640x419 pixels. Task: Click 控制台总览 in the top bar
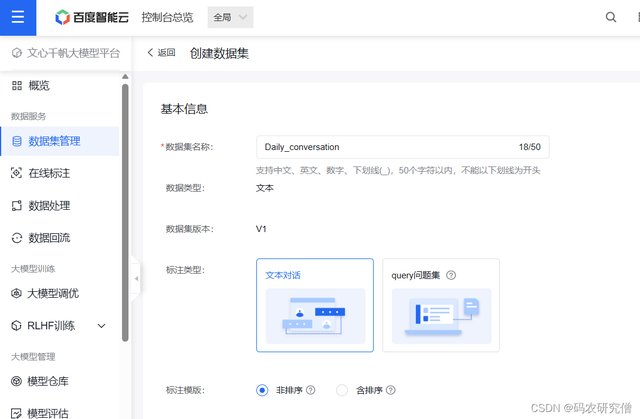pyautogui.click(x=169, y=17)
